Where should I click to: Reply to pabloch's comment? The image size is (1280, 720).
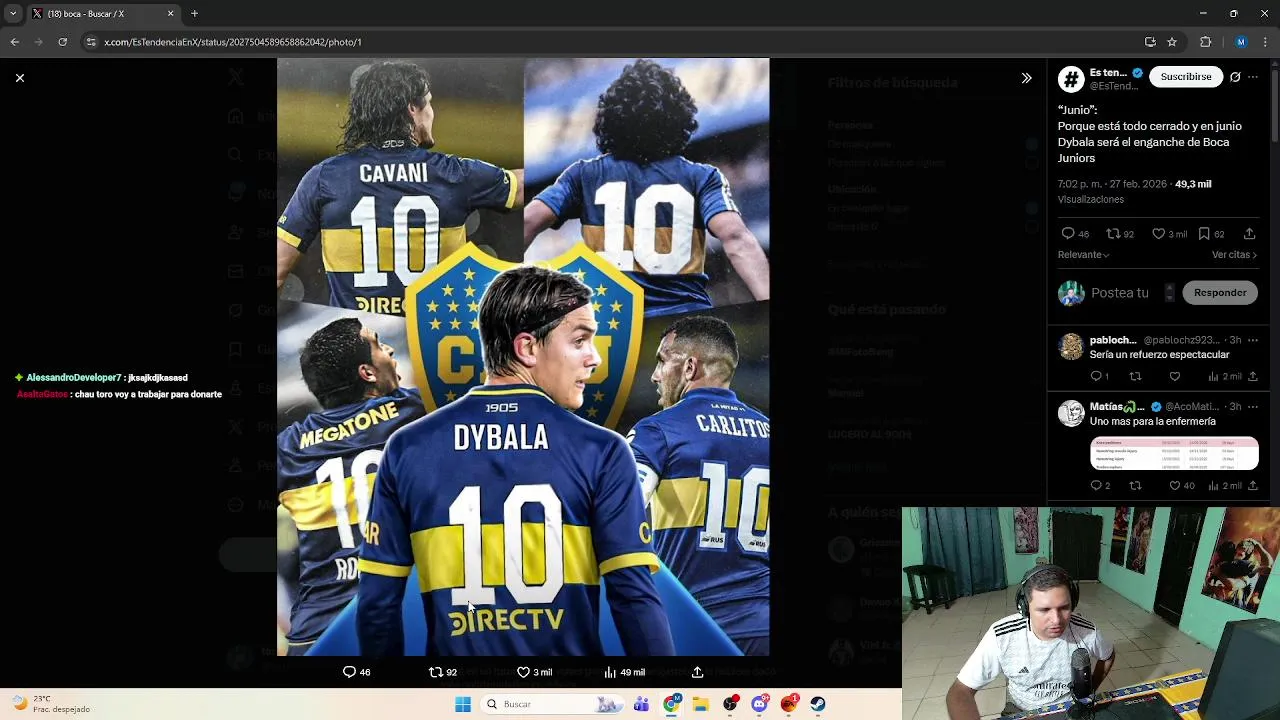[1096, 377]
